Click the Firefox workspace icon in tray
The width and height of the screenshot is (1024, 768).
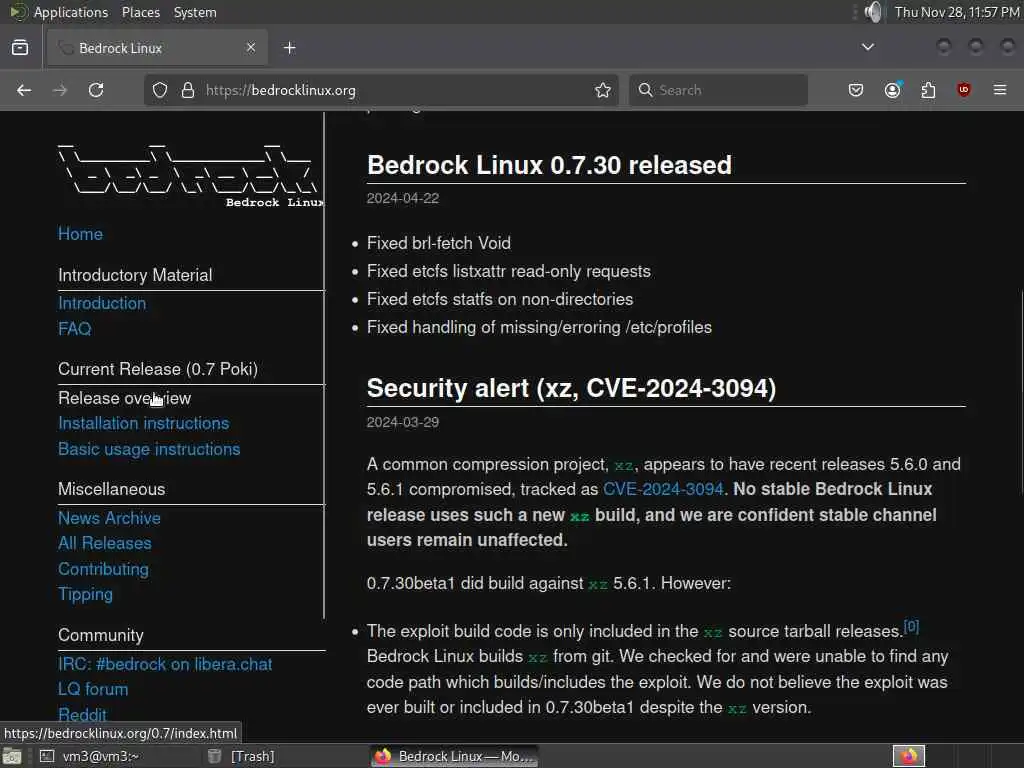[909, 756]
